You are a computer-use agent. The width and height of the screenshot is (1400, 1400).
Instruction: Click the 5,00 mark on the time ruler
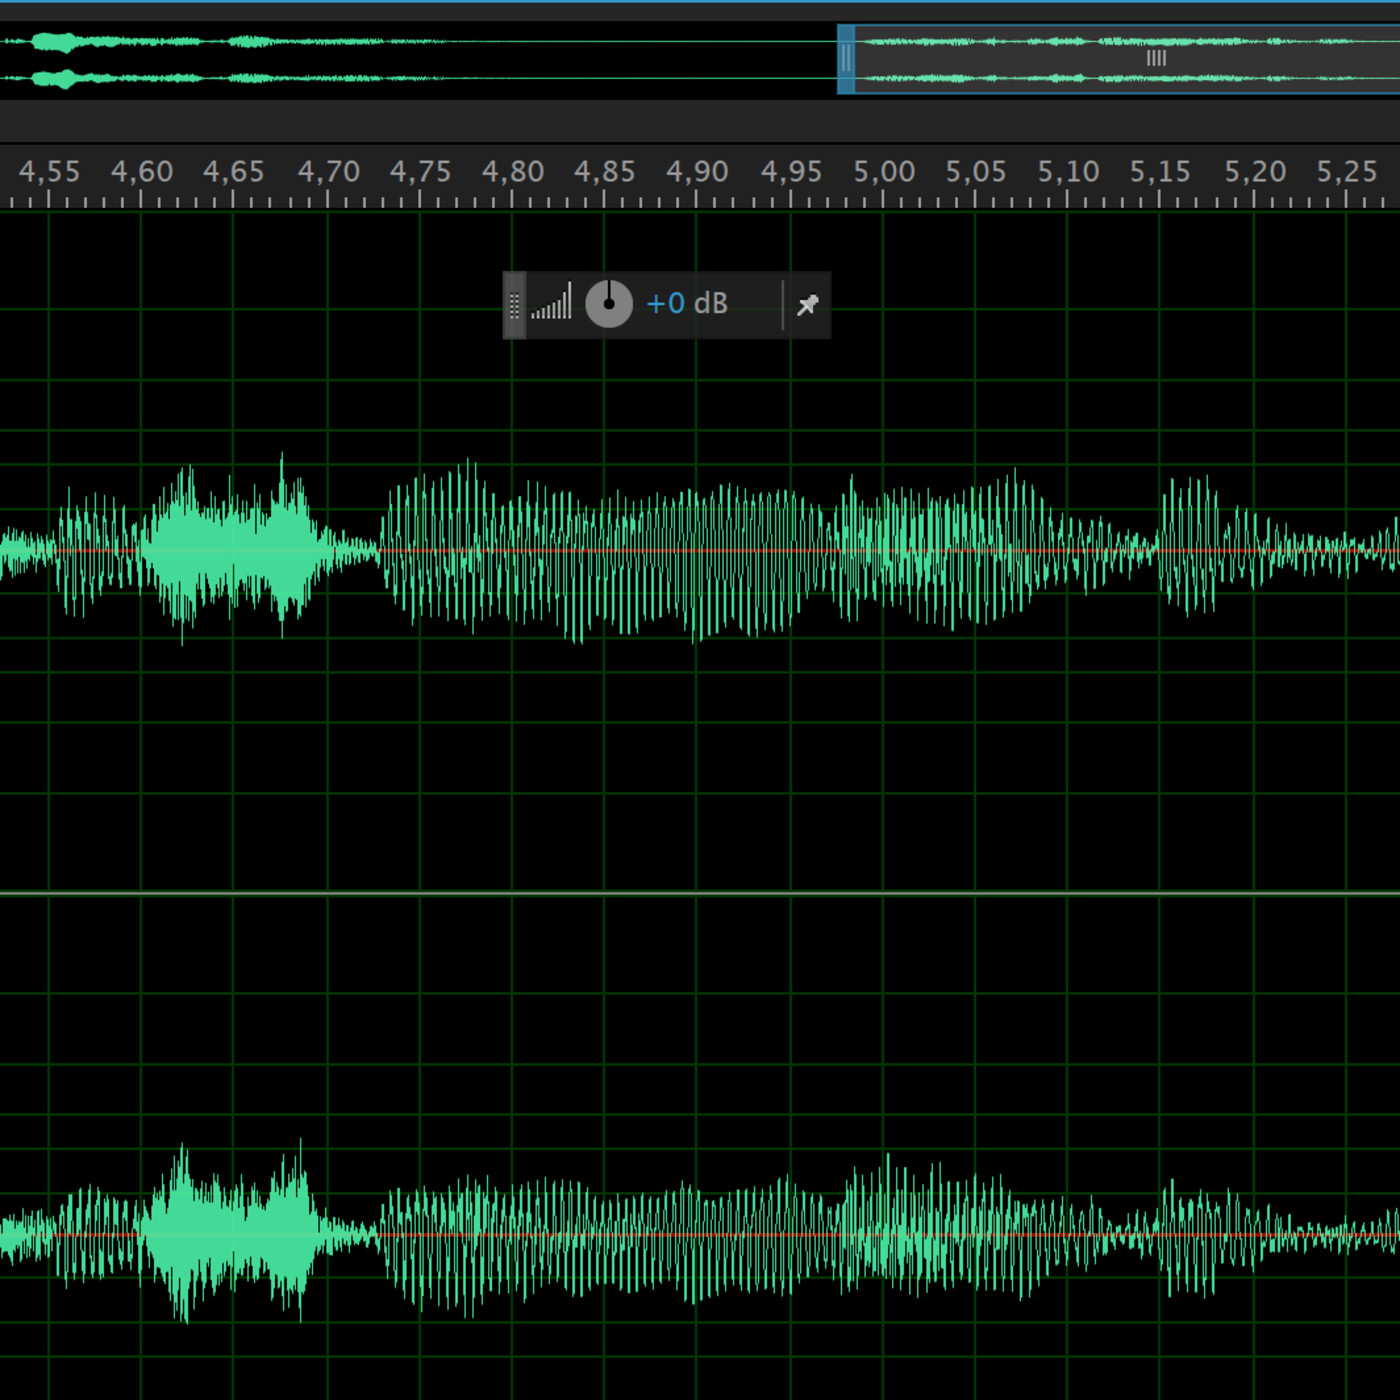coord(884,172)
